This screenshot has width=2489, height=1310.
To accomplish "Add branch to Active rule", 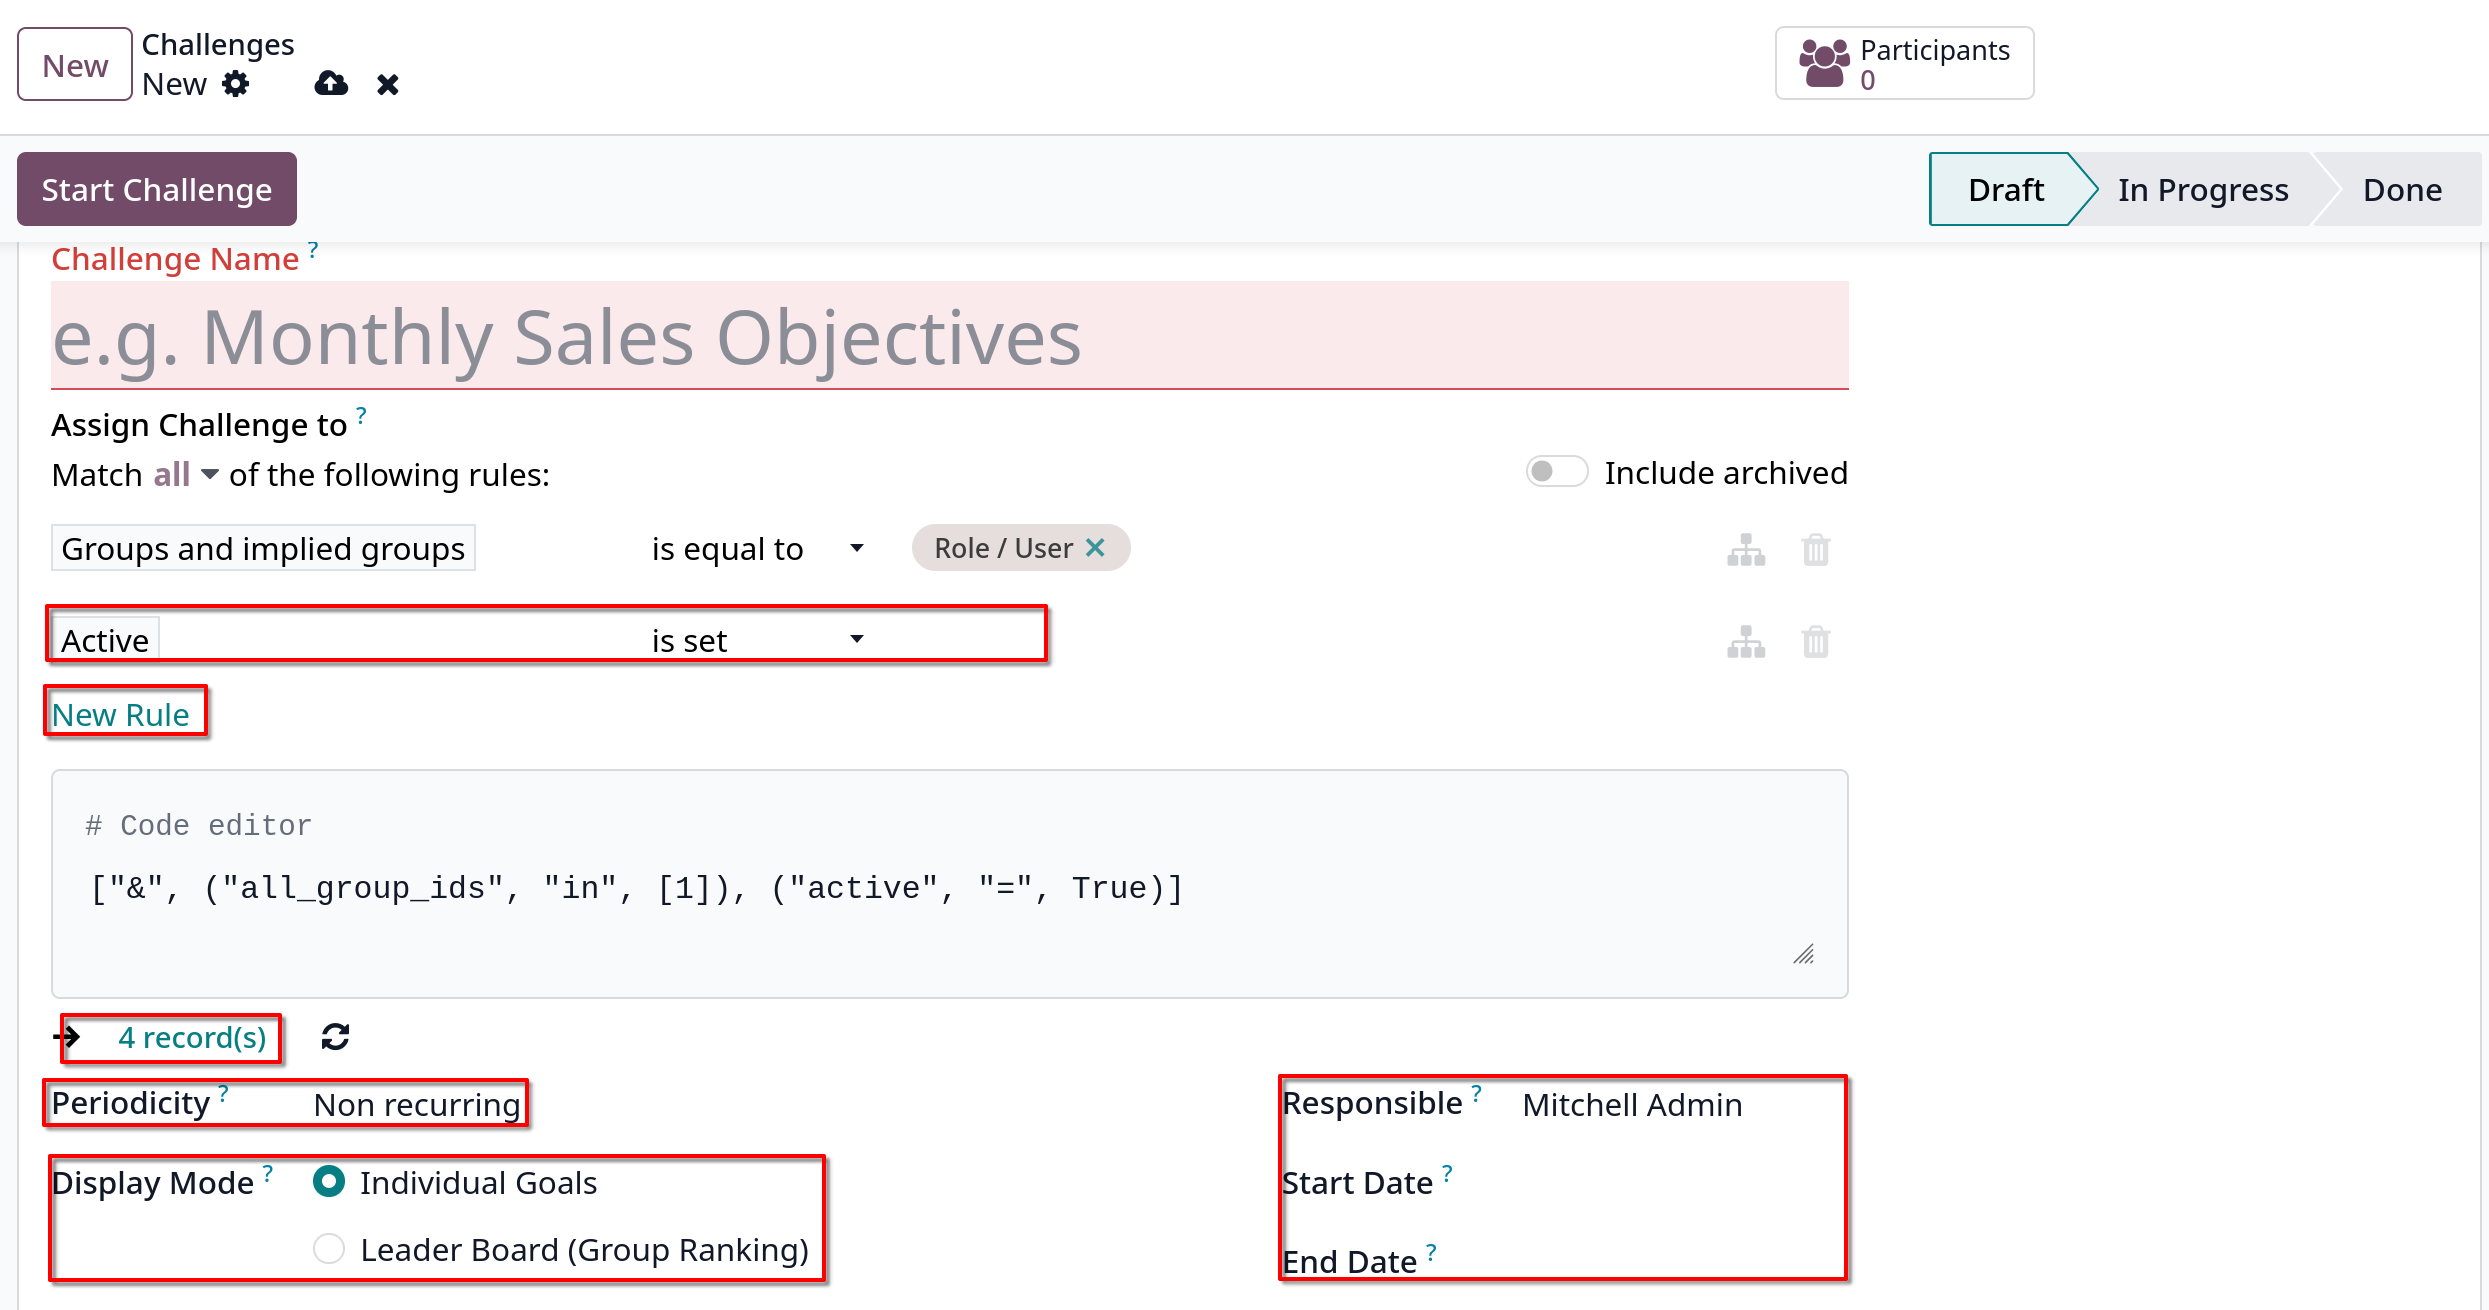I will tap(1746, 641).
